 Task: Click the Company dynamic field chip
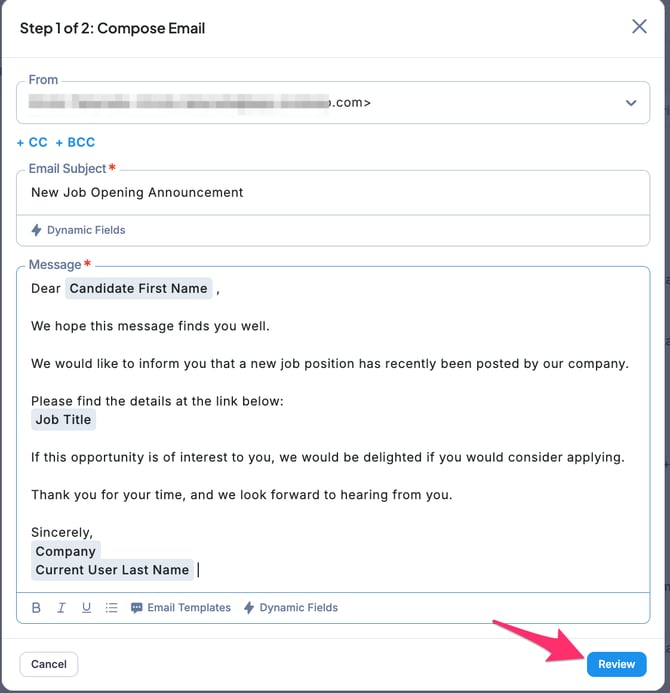(x=66, y=551)
